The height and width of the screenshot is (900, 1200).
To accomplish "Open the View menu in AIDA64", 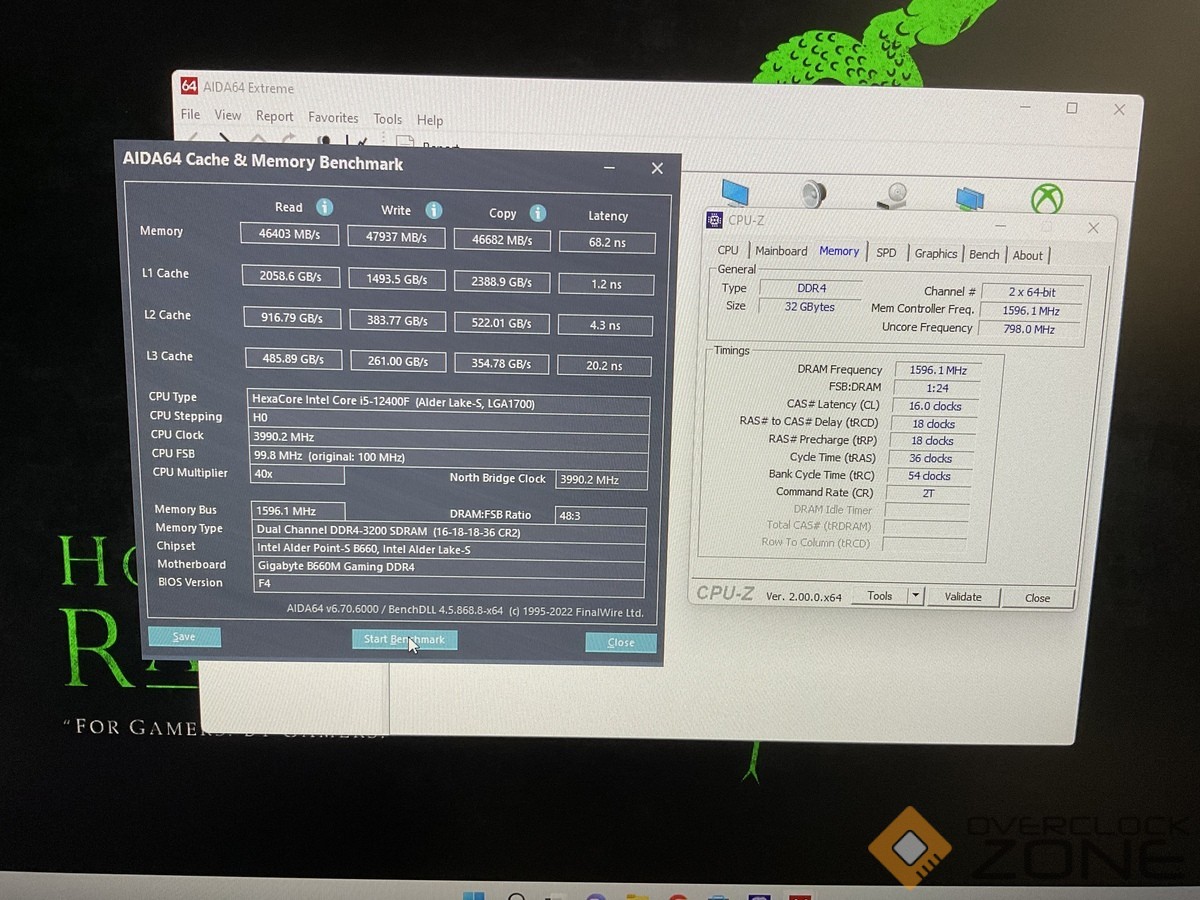I will coord(228,115).
